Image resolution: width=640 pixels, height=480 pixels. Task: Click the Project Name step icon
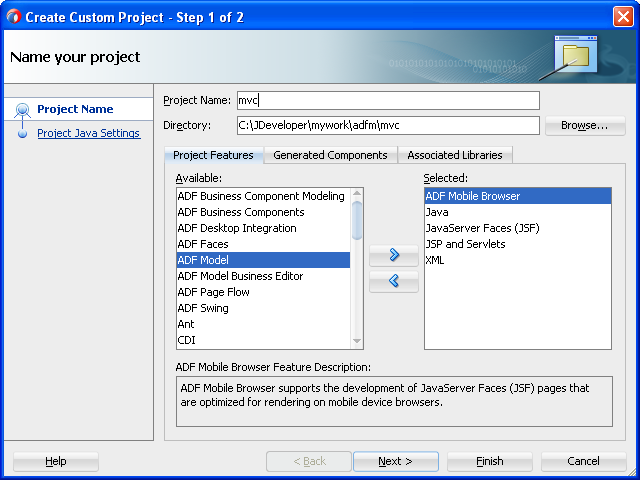click(x=22, y=110)
